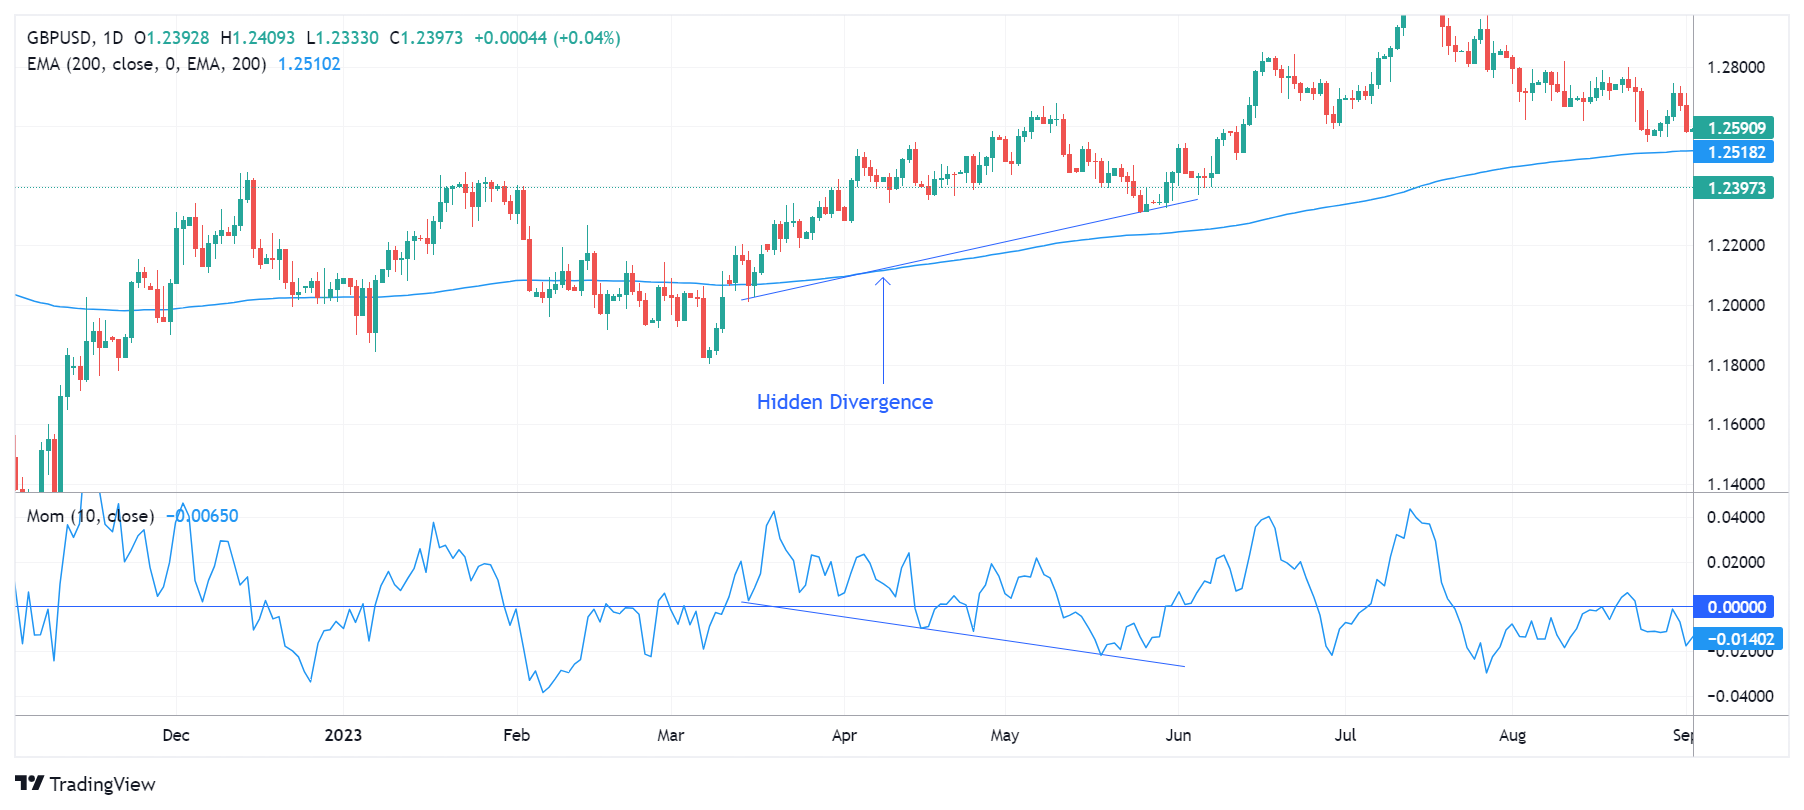Click the 2023 date label
The image size is (1804, 810).
tap(343, 735)
